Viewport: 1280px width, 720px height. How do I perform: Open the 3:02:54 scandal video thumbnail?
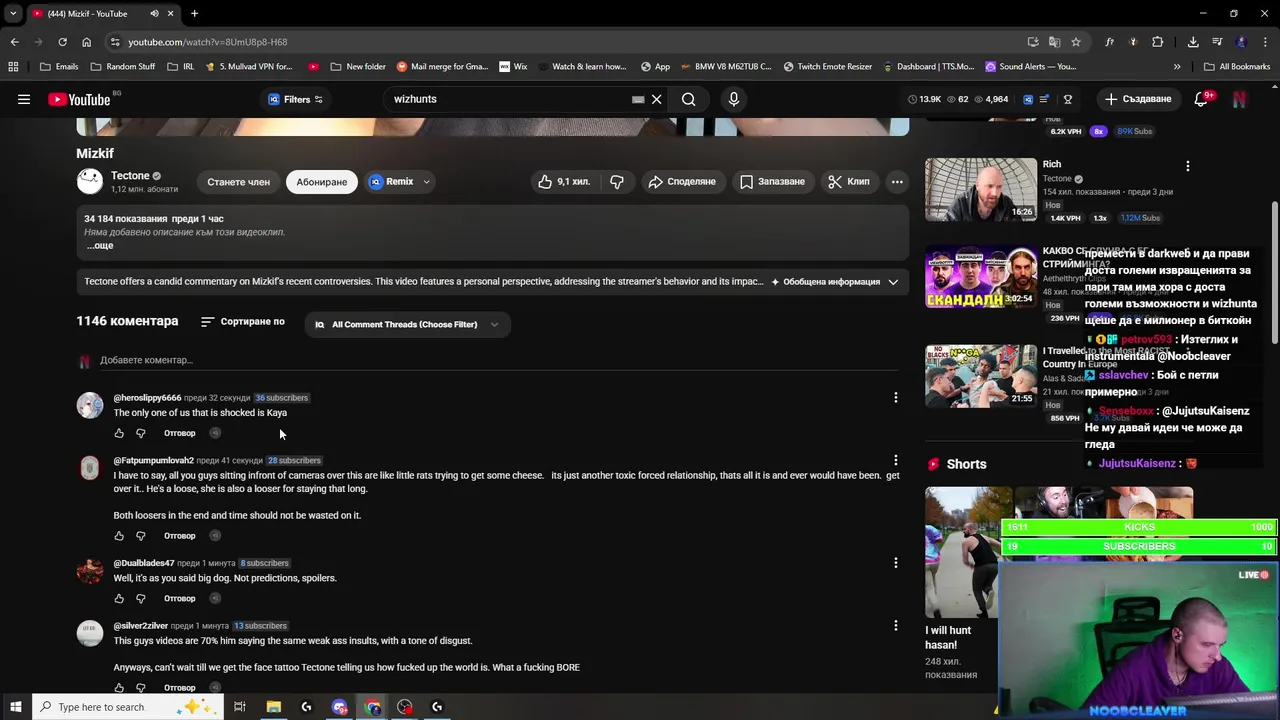click(981, 277)
